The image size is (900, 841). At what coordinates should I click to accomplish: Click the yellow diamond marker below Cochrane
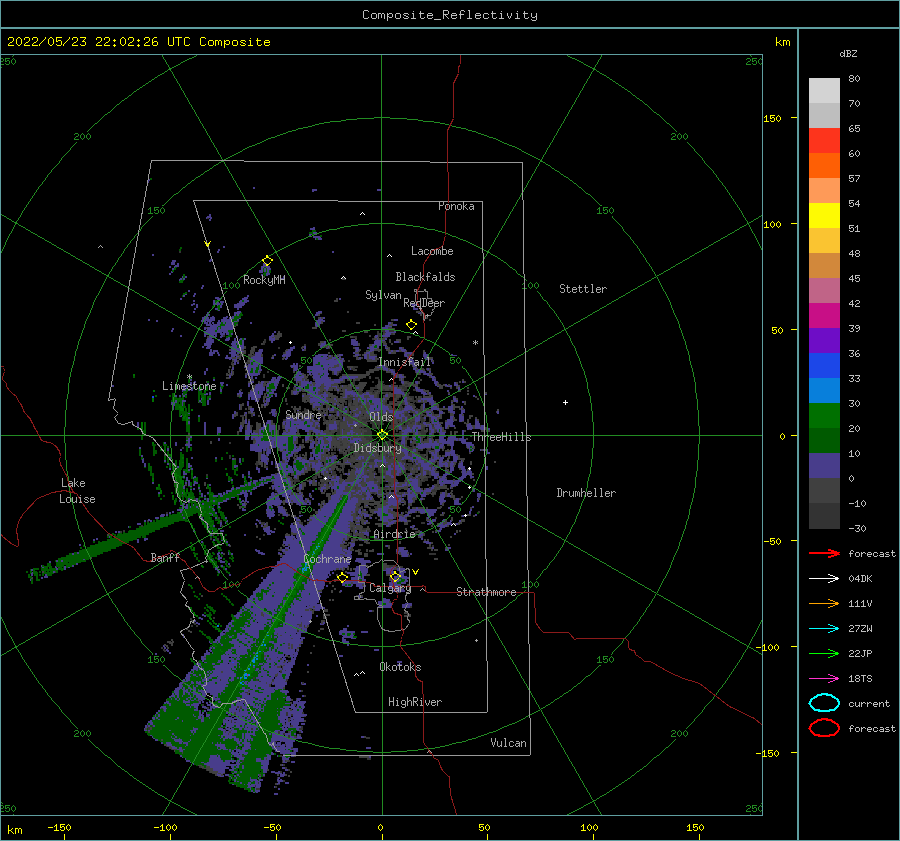343,578
